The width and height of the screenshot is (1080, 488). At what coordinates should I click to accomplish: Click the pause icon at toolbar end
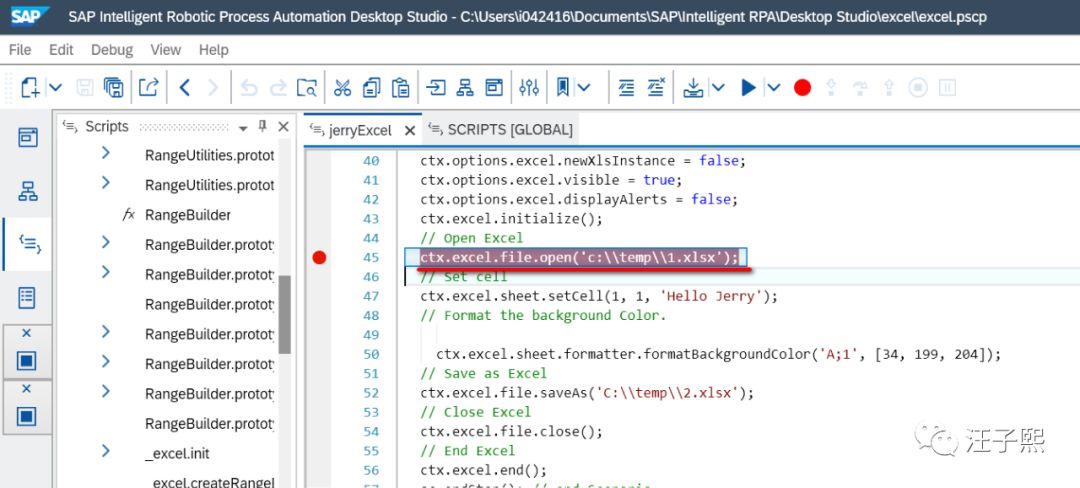click(x=948, y=87)
